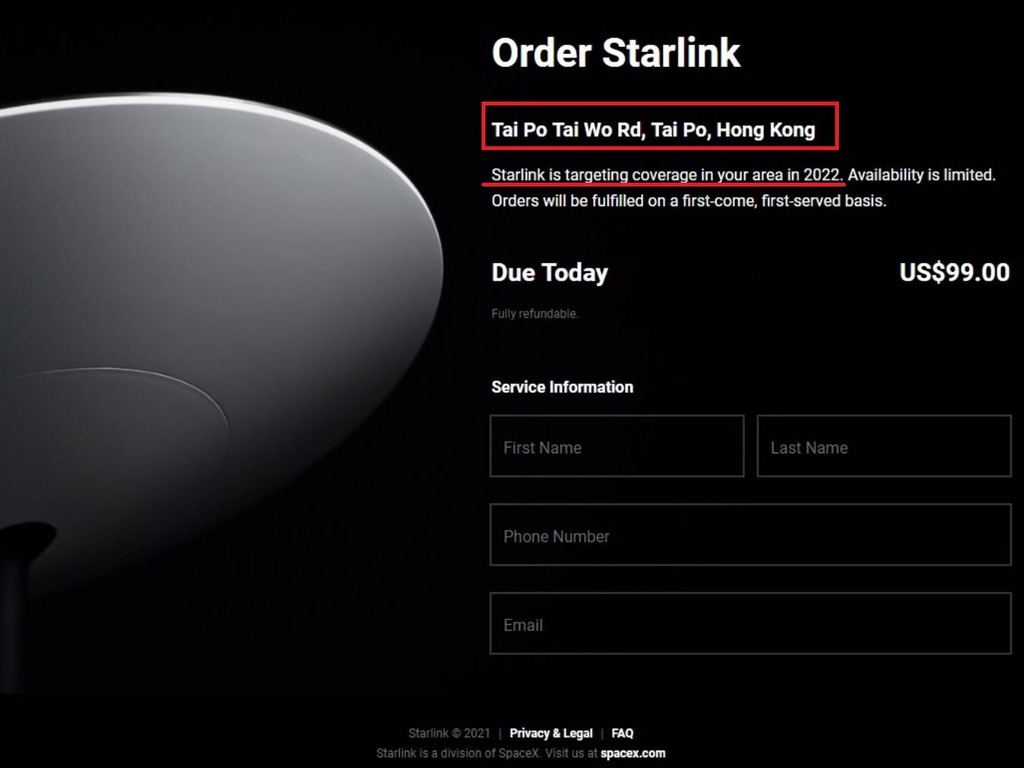
Task: Open the FAQ link in footer
Action: (622, 733)
